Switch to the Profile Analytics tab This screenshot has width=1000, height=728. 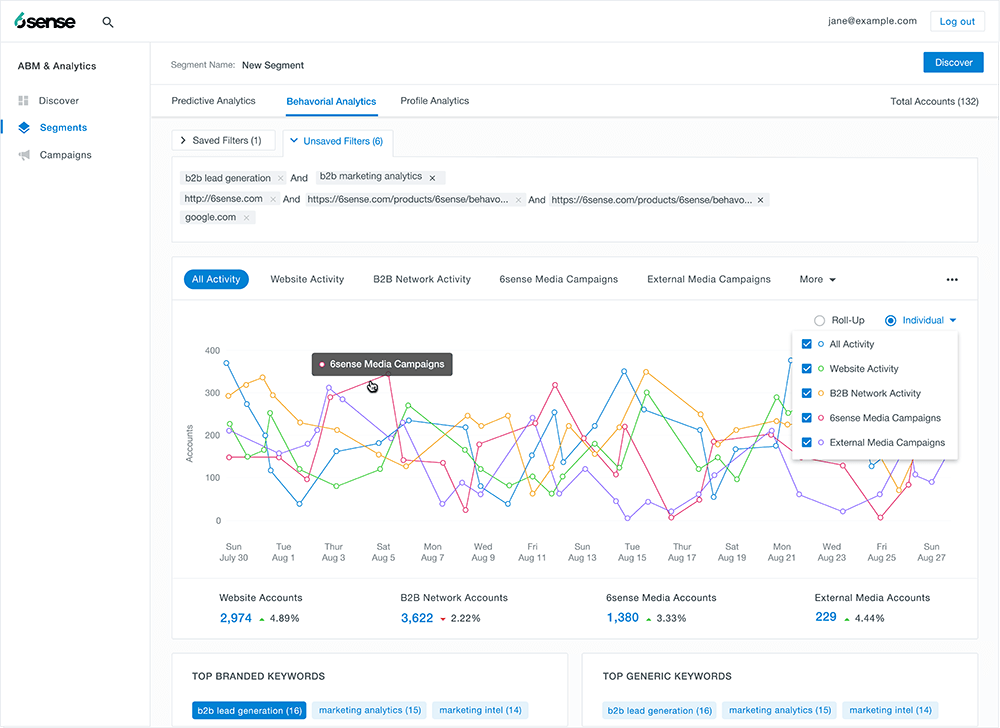pos(434,101)
